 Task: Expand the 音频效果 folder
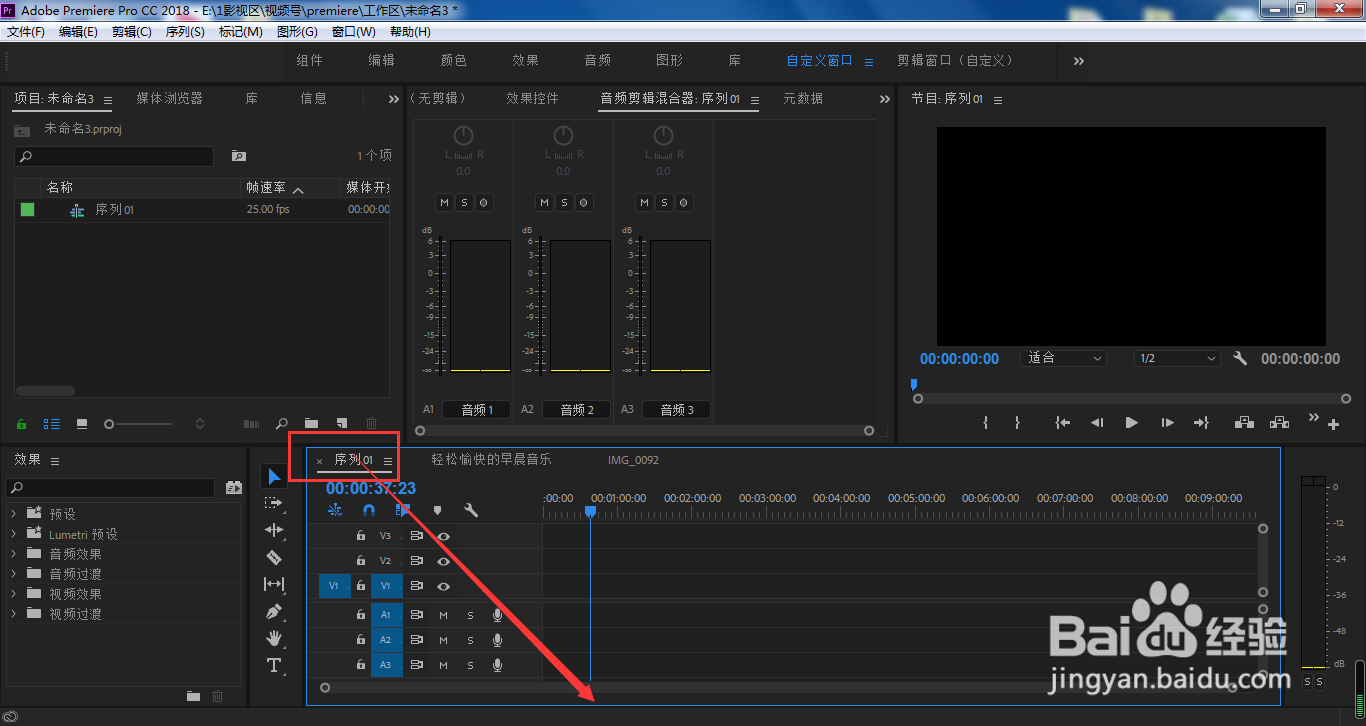point(13,554)
